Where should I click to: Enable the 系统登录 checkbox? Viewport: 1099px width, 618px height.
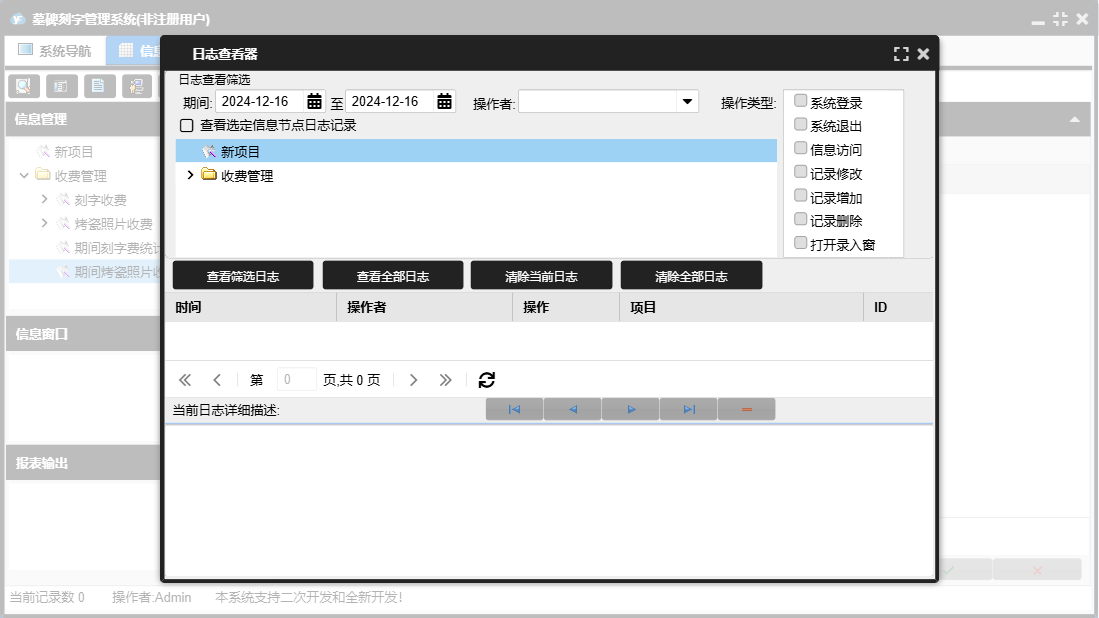pos(800,101)
